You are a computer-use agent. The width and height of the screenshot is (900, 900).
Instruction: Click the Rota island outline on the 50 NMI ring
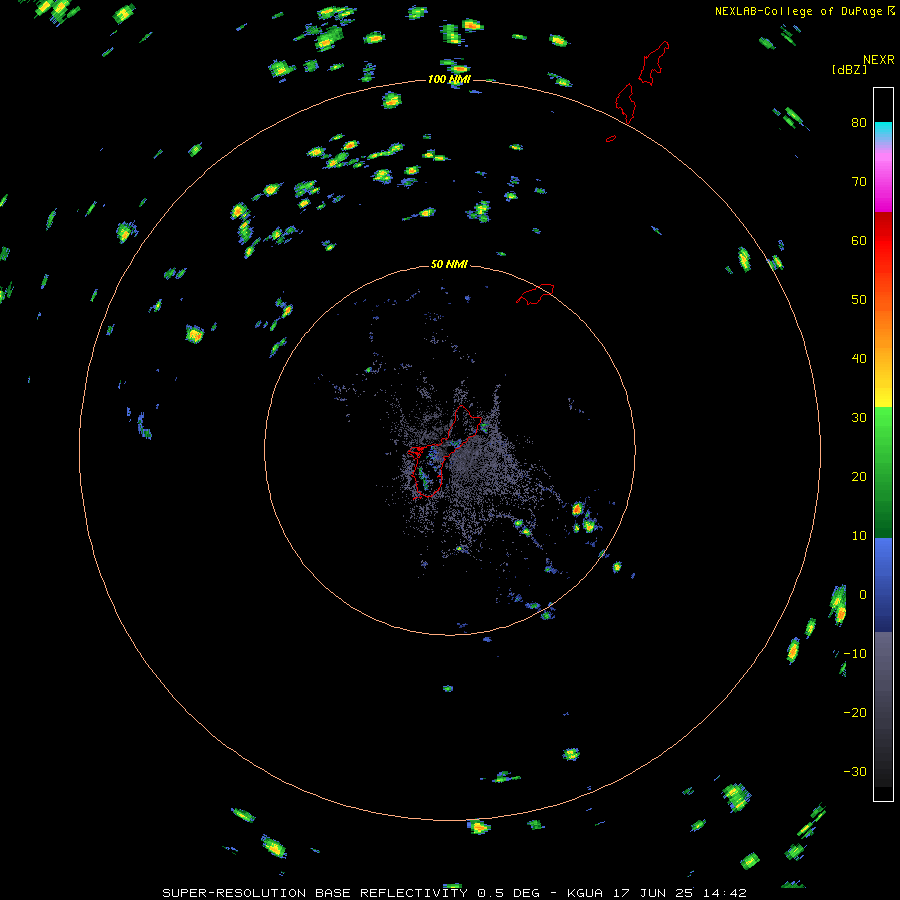(535, 294)
